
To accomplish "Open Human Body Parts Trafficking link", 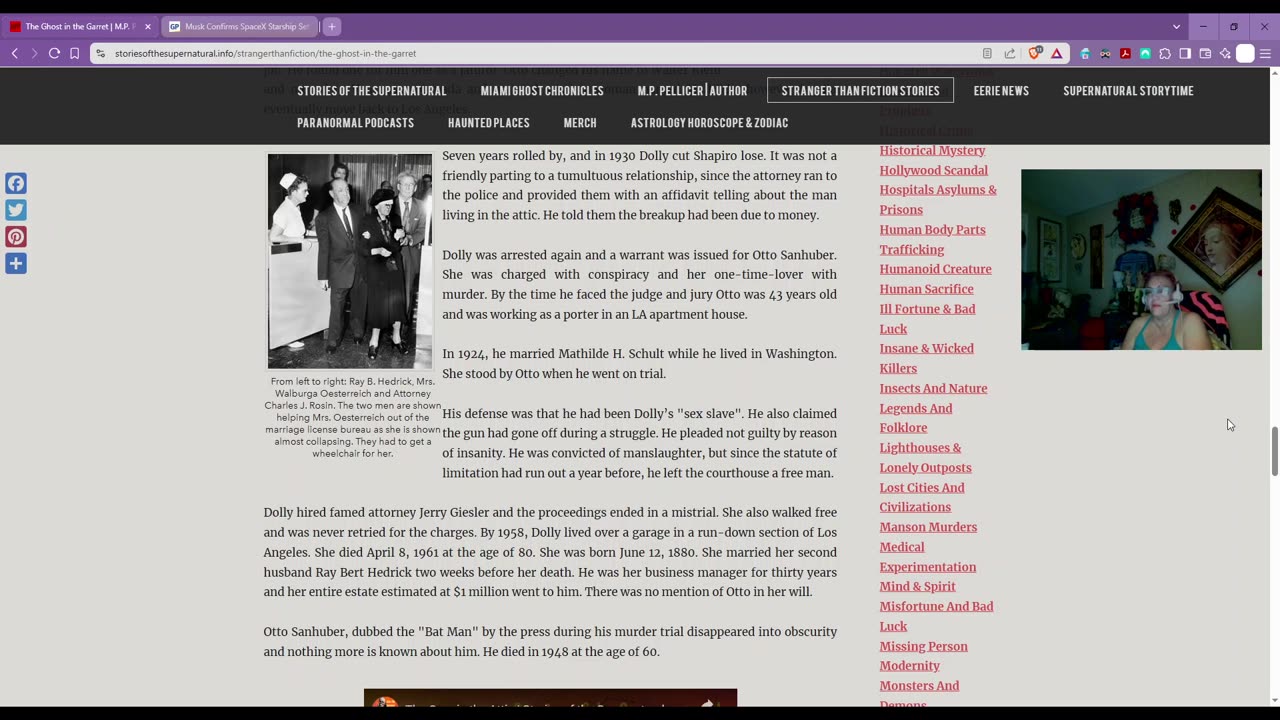I will [x=932, y=240].
